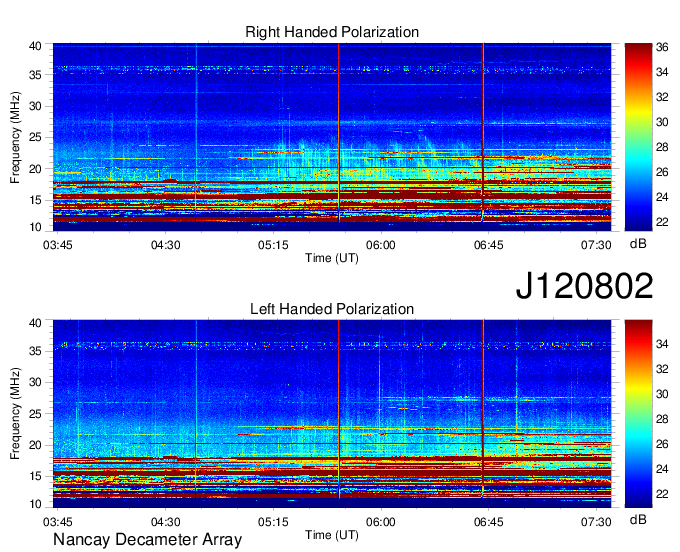Click 'Time (UT)' axis label under Left Handed plot
Screen dimensions: 680x552
point(332,535)
